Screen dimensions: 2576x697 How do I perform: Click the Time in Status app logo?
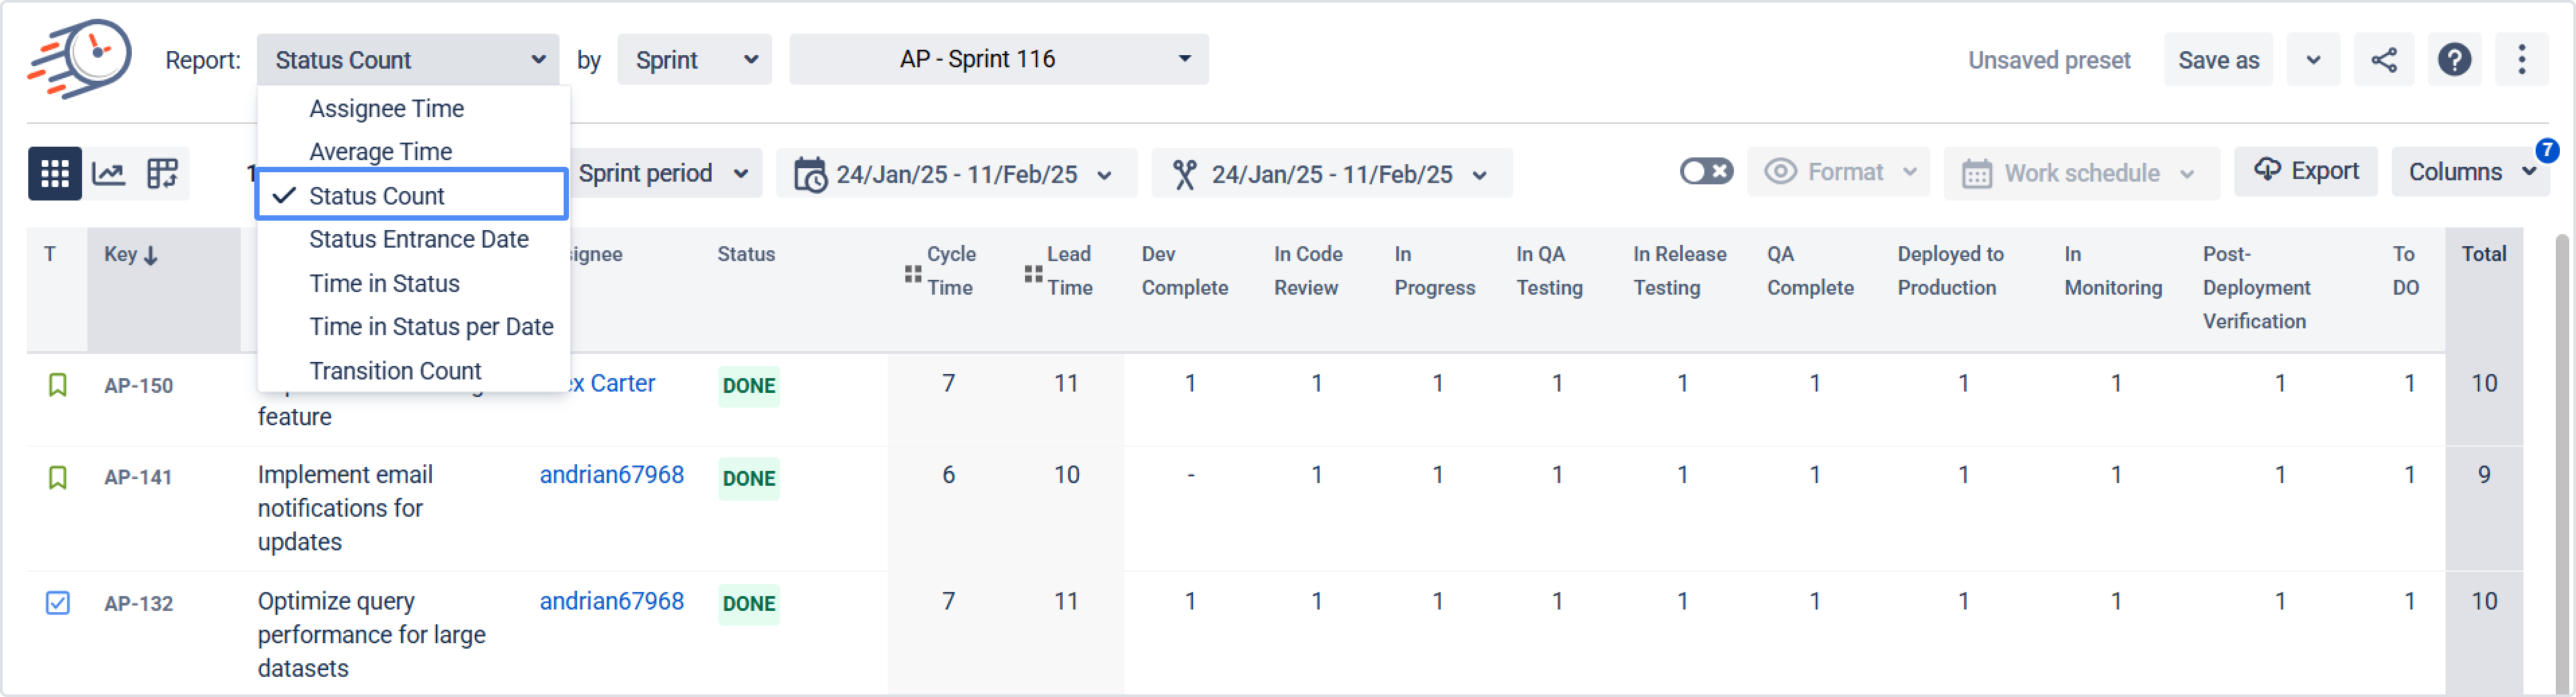pyautogui.click(x=80, y=58)
